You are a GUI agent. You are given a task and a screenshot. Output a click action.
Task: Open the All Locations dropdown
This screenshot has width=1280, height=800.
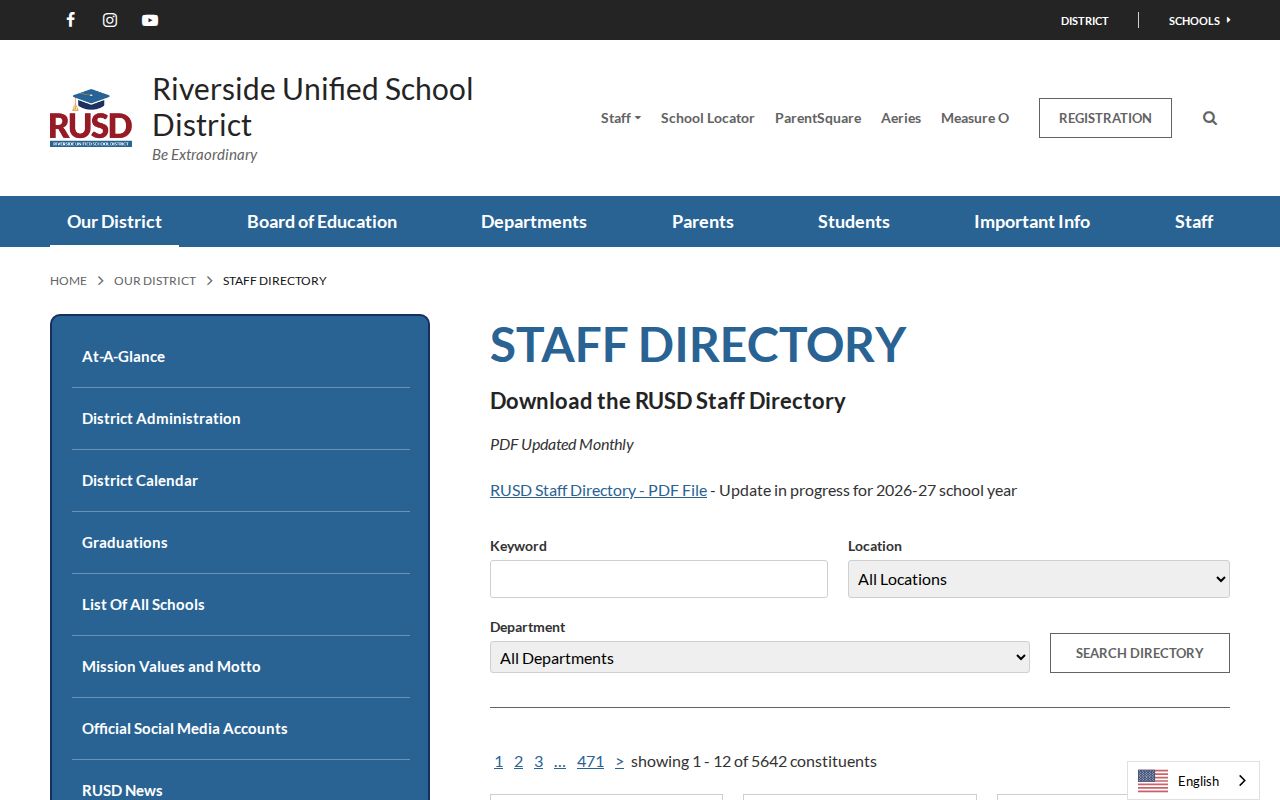tap(1039, 579)
